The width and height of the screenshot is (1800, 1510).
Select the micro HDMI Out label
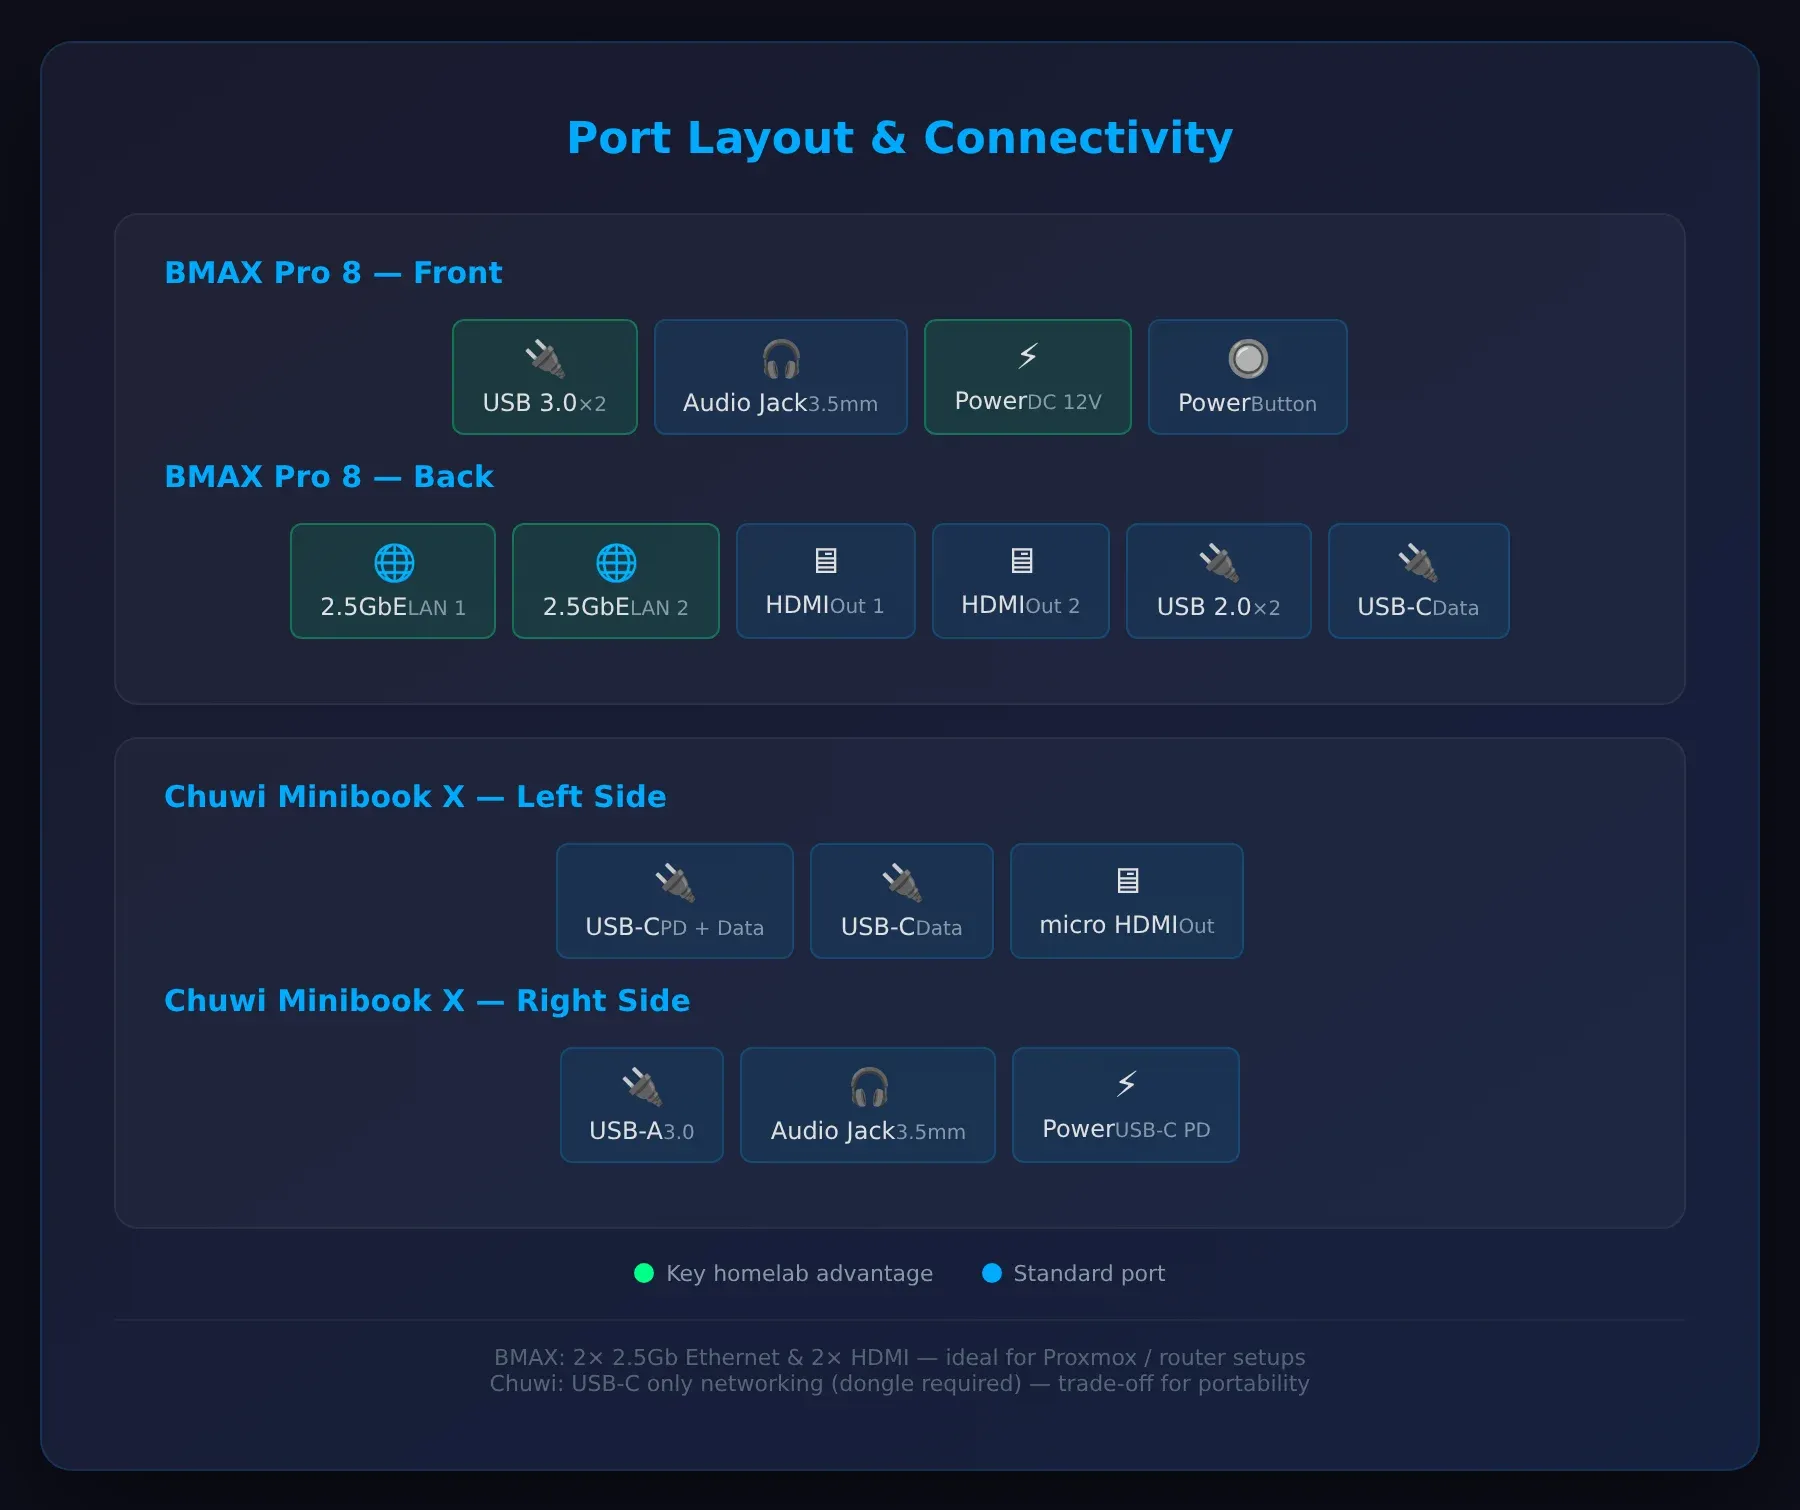pos(1127,925)
